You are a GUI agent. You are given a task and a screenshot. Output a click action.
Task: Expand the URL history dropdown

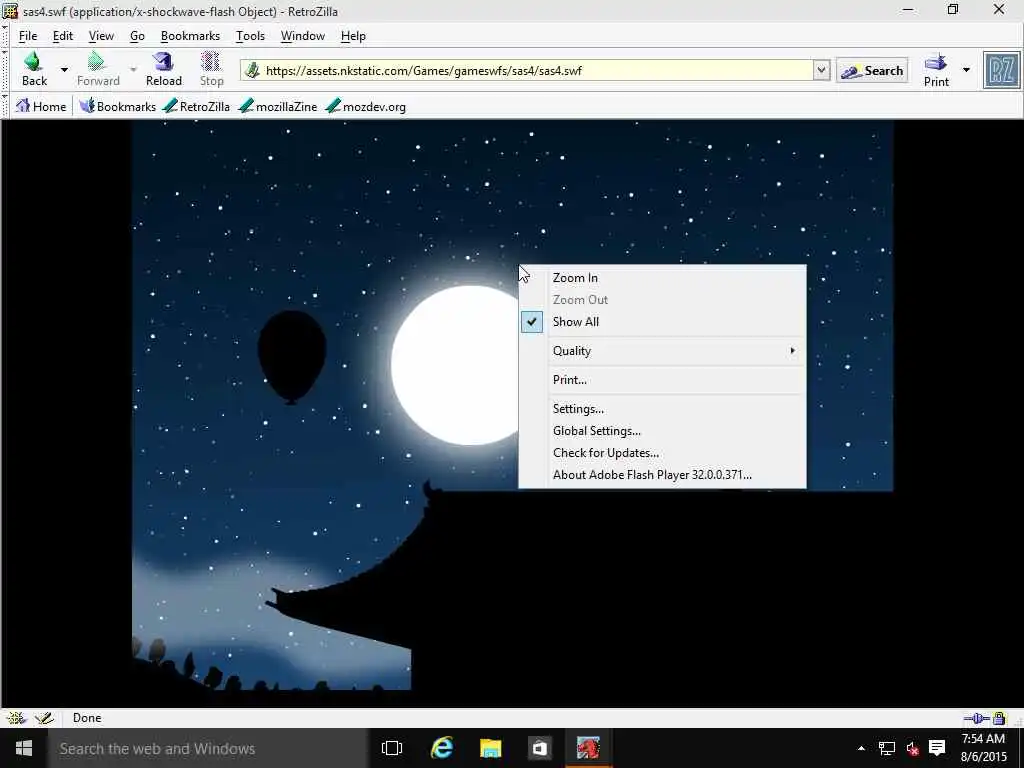(x=821, y=70)
